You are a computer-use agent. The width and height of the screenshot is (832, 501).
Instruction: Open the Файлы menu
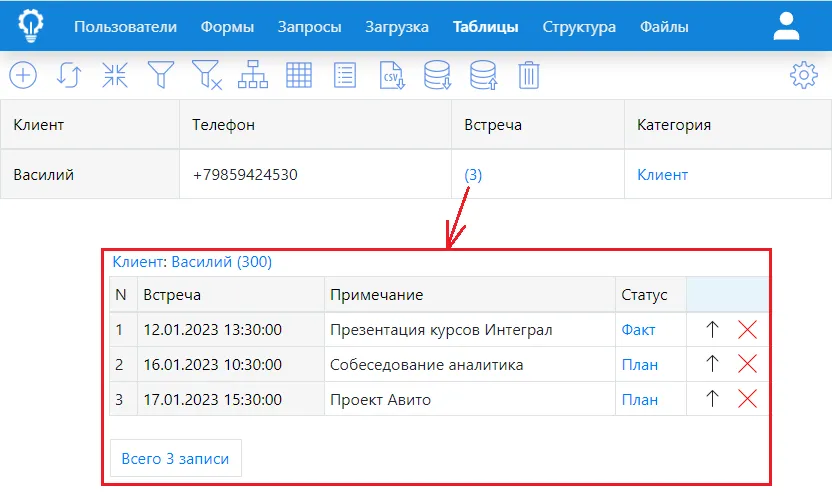click(x=664, y=27)
